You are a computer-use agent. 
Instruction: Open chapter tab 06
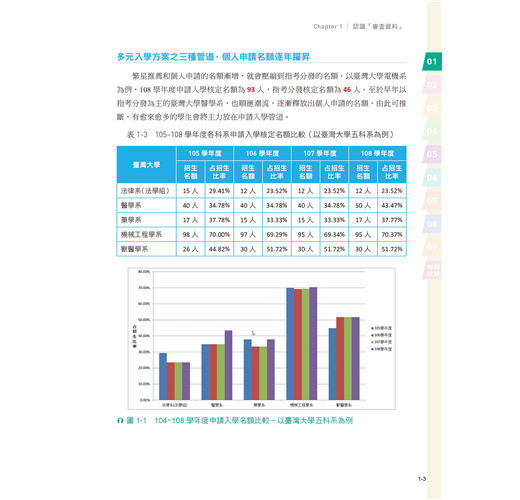click(x=432, y=177)
